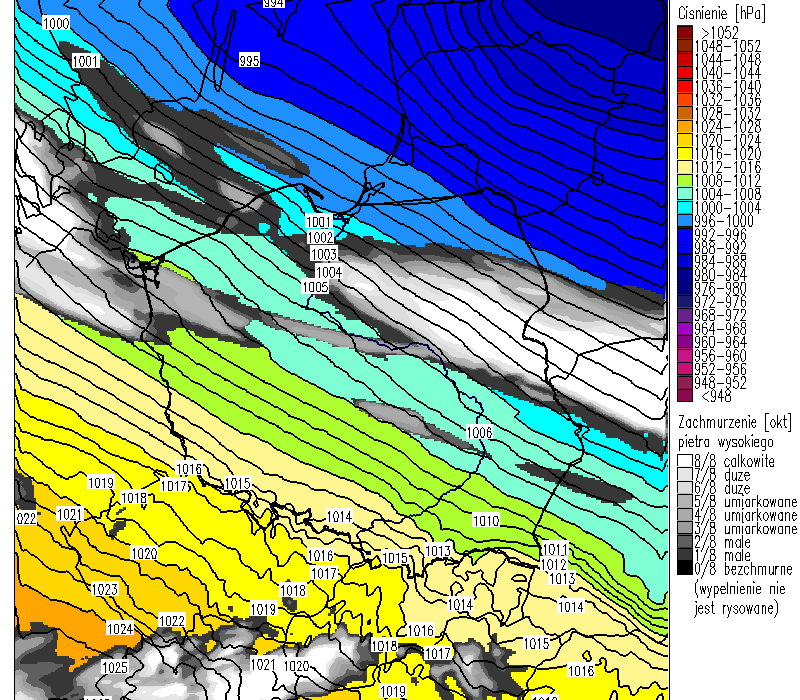Image resolution: width=800 pixels, height=700 pixels.
Task: Click the '1010' isobar label on the map
Action: pos(486,521)
